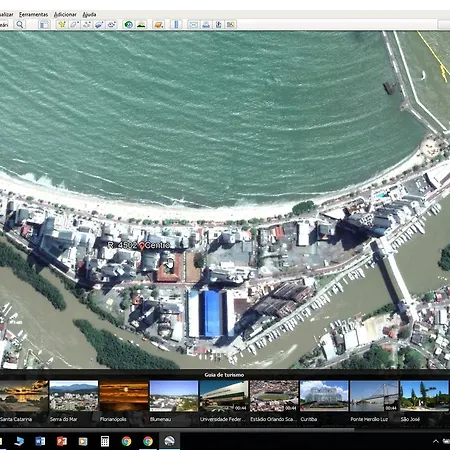This screenshot has width=450, height=450.
Task: Switch to the second Chrome taskbar icon
Action: 148,441
